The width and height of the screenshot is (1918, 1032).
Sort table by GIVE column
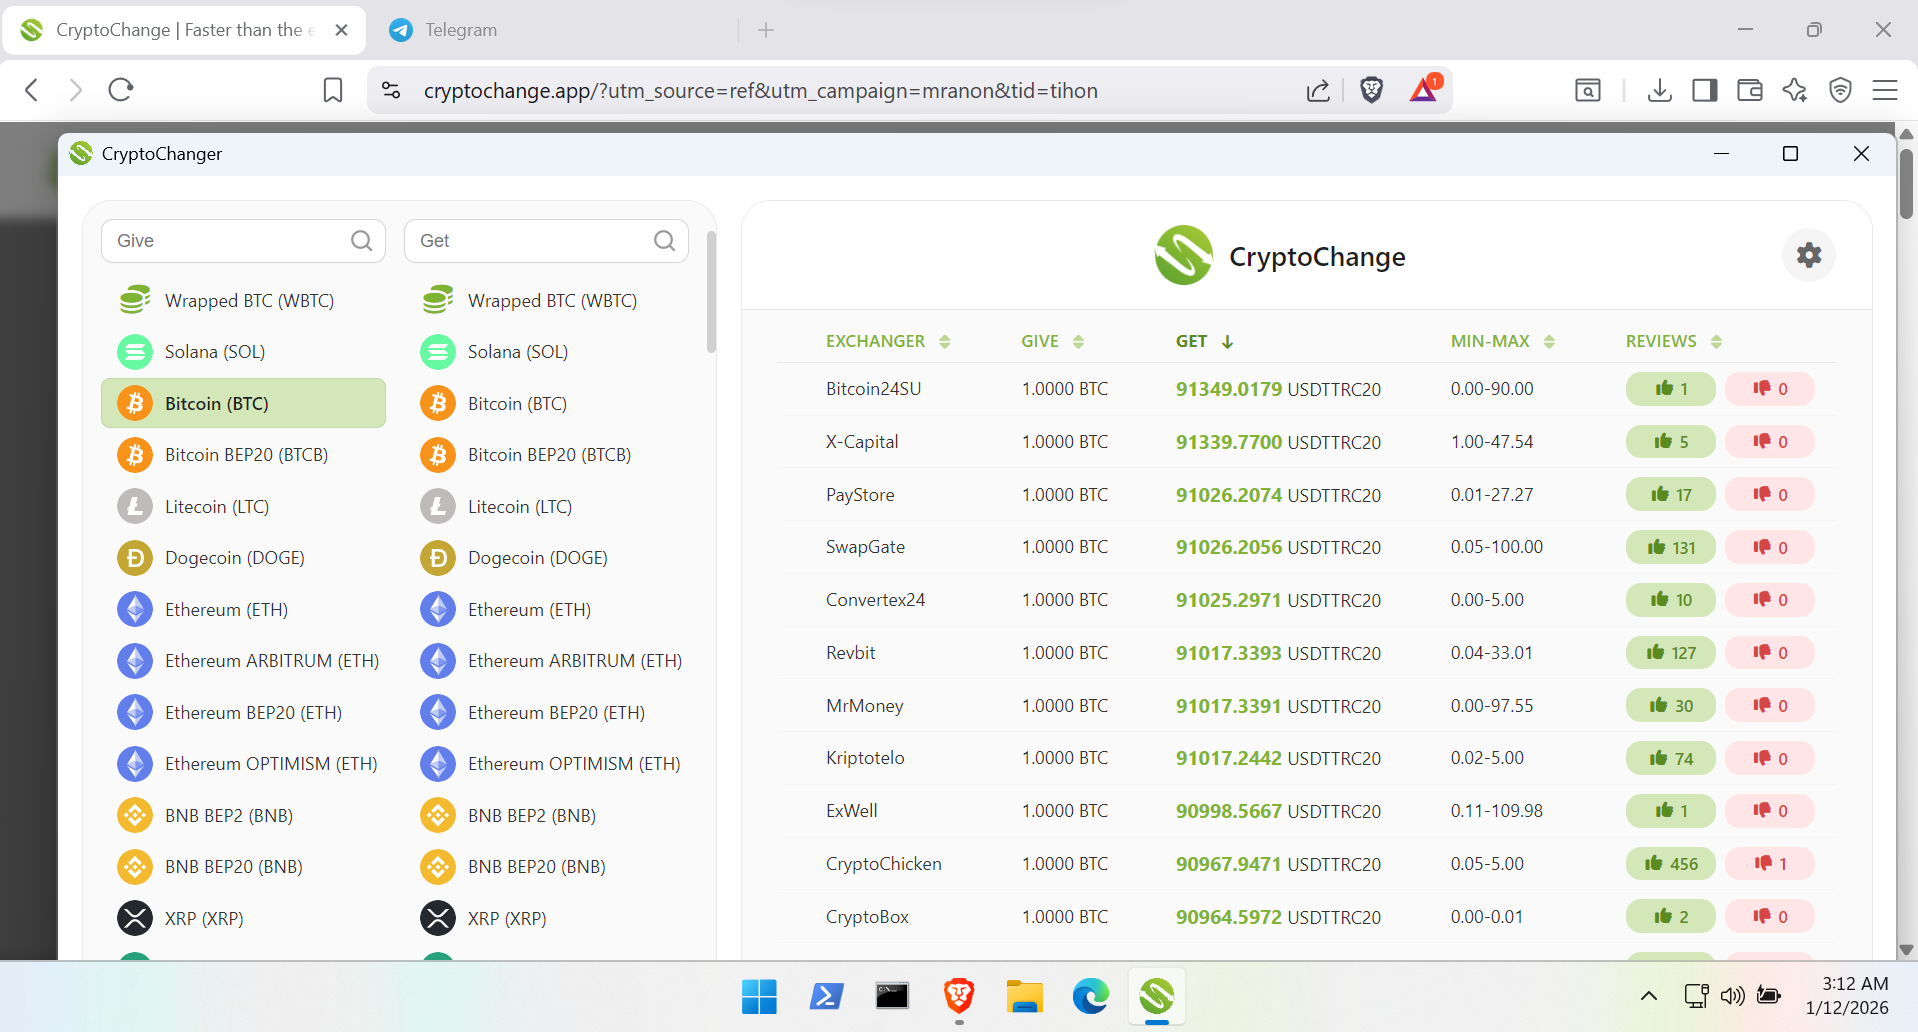coord(1052,341)
